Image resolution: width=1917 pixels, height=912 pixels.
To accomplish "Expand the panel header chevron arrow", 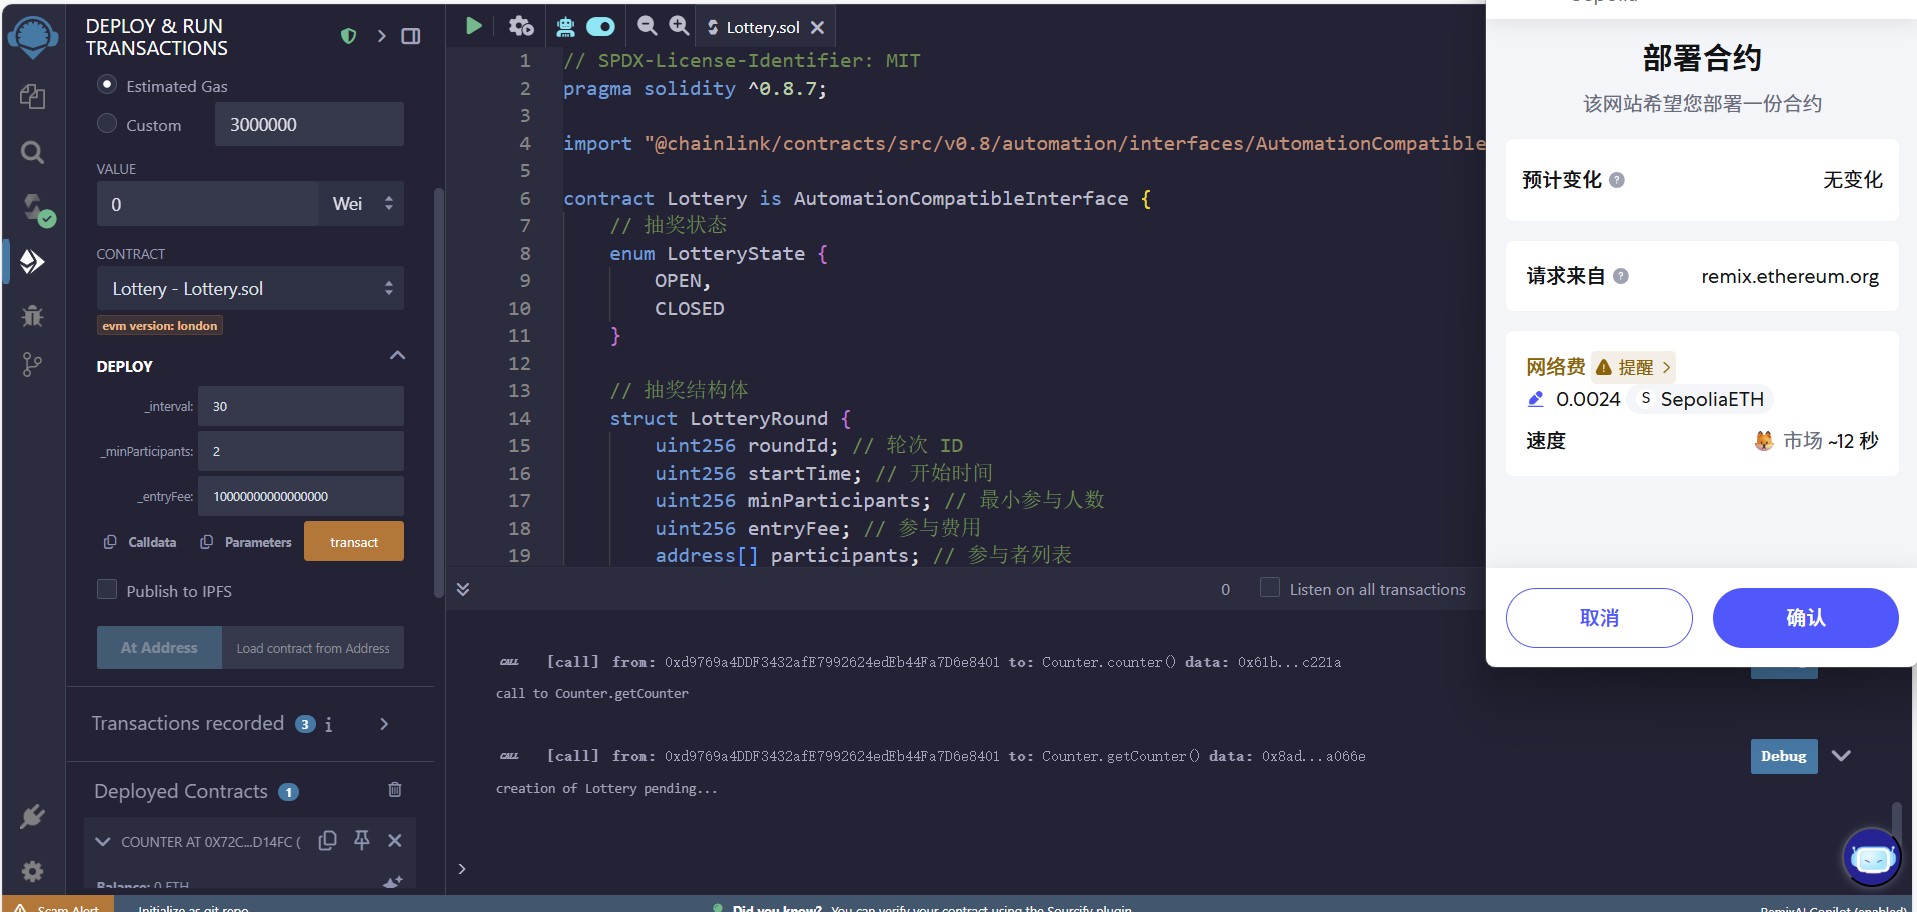I will [x=381, y=36].
